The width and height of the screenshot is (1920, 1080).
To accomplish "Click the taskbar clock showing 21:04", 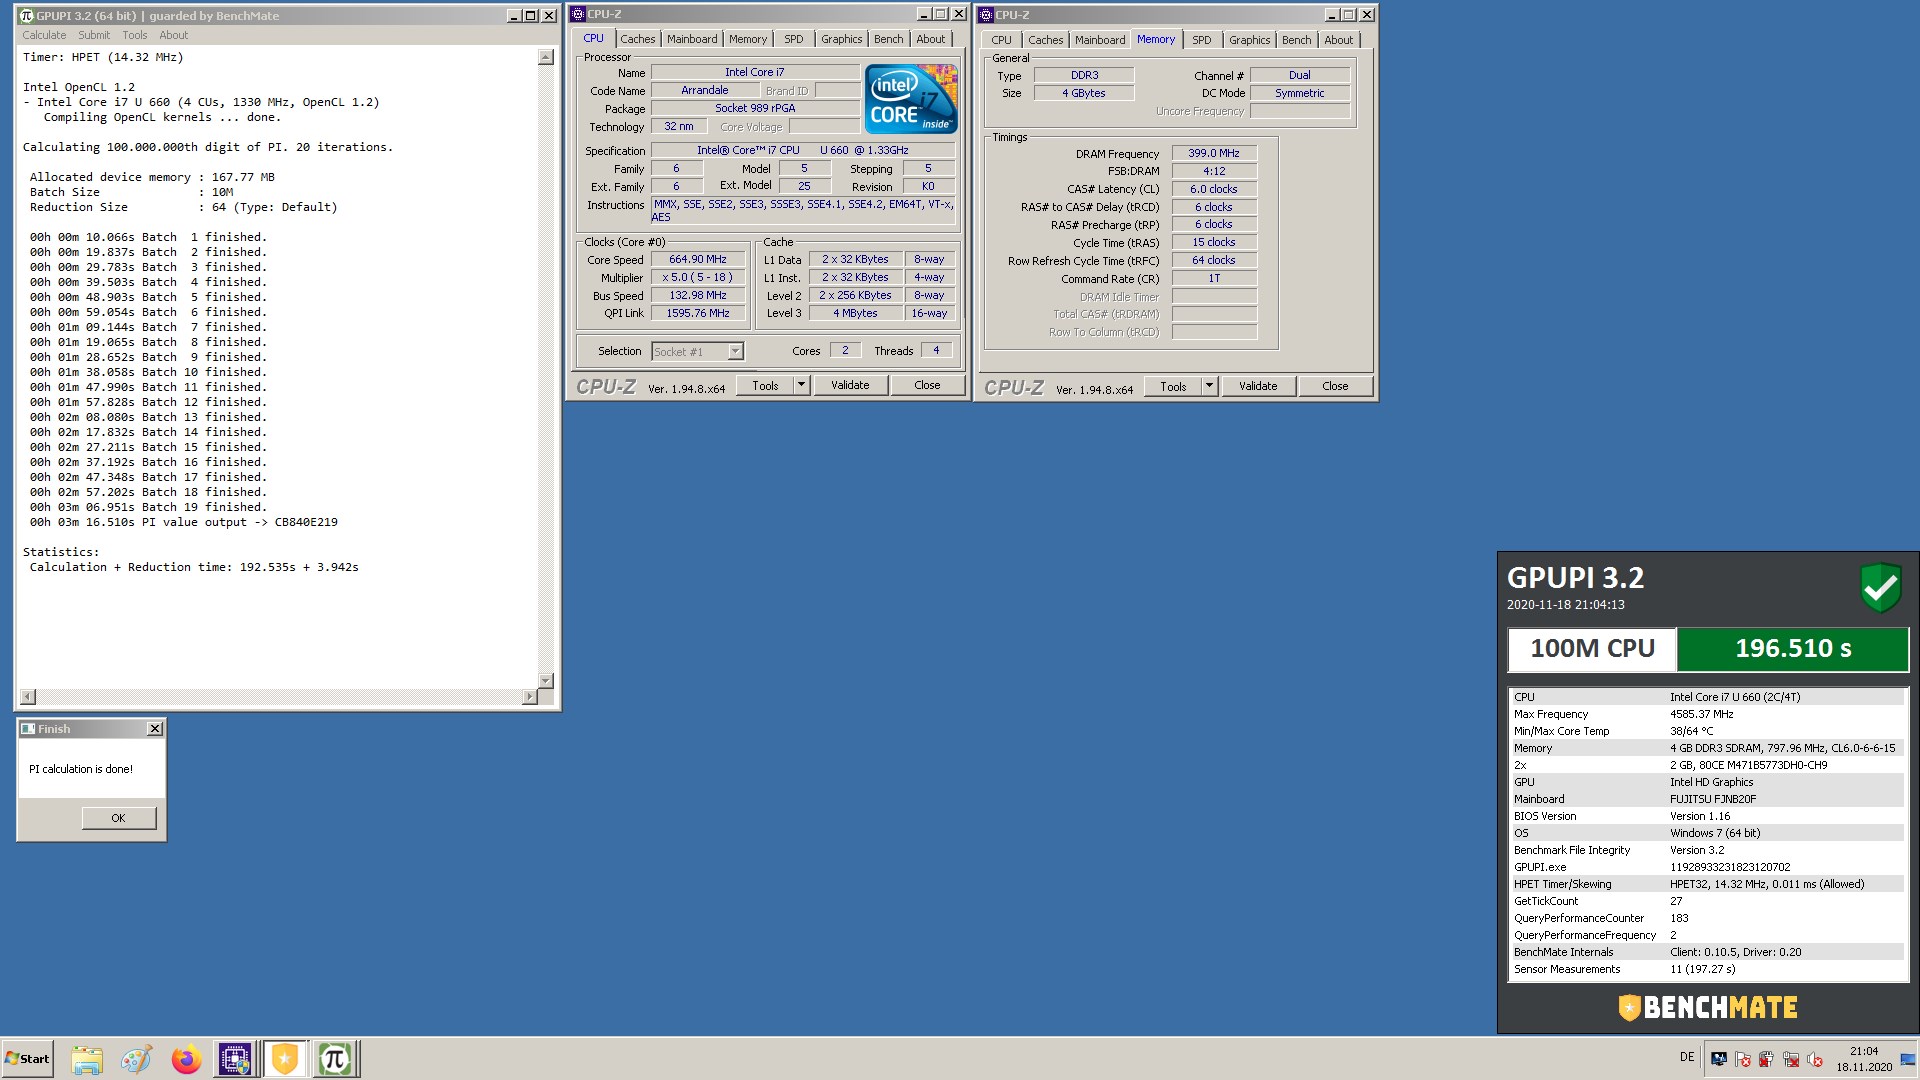I will point(1864,1059).
